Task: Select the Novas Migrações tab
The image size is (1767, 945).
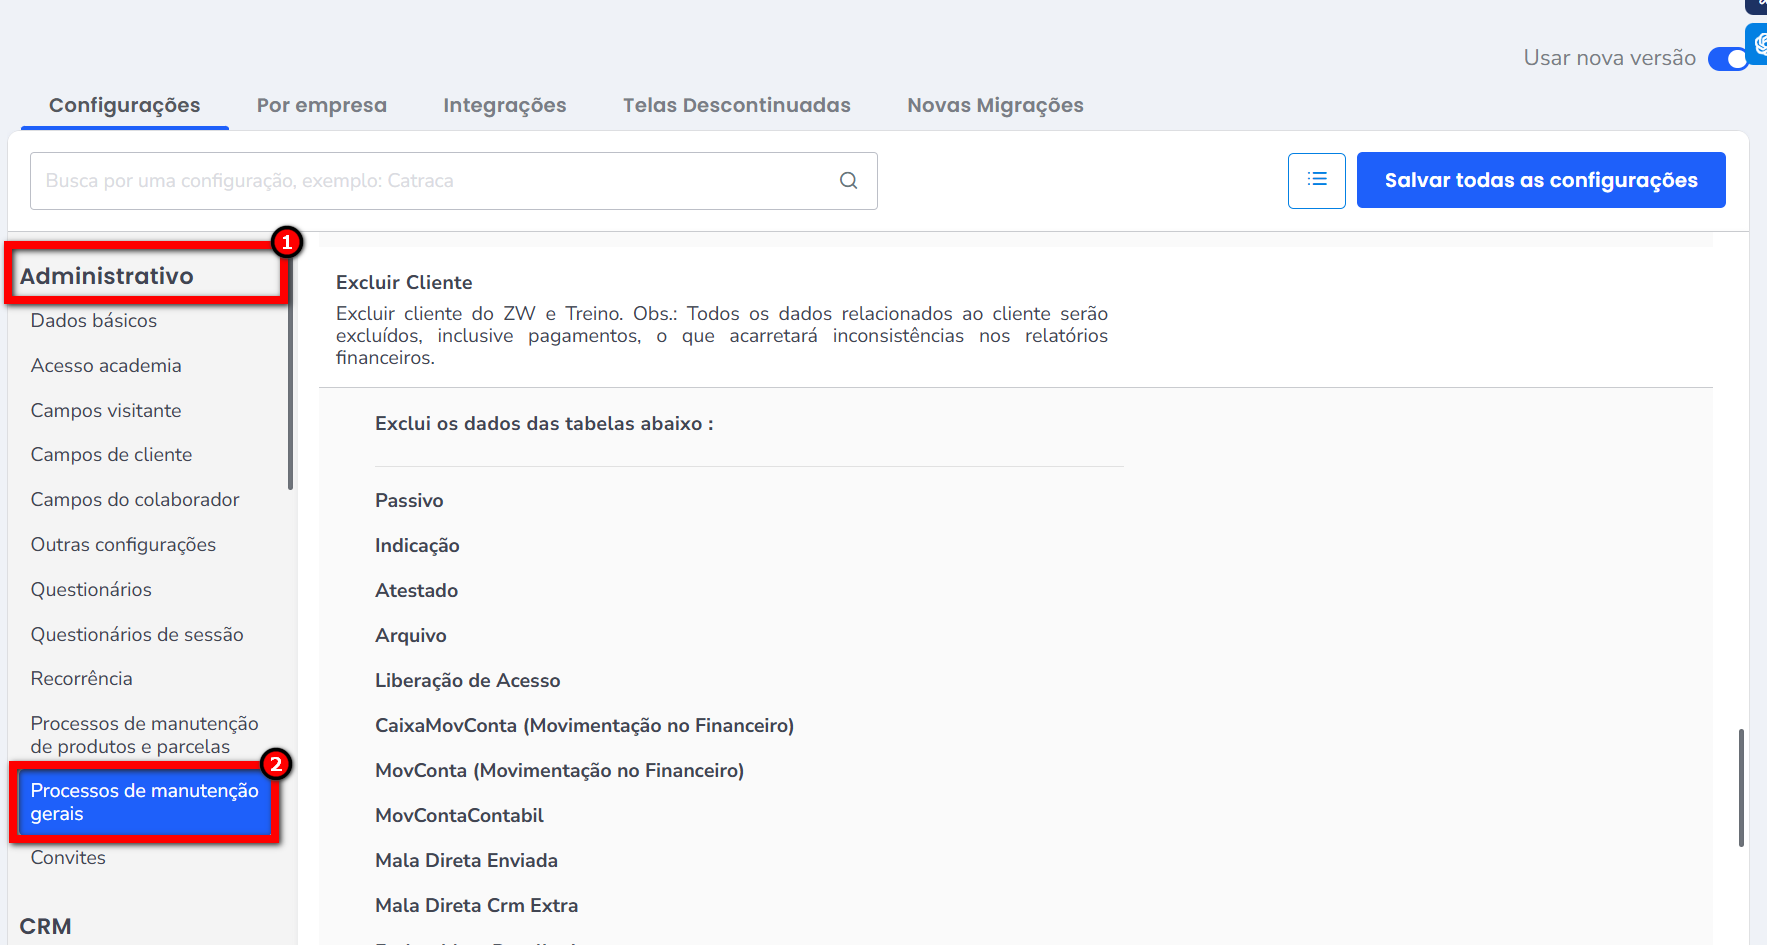Action: [995, 105]
